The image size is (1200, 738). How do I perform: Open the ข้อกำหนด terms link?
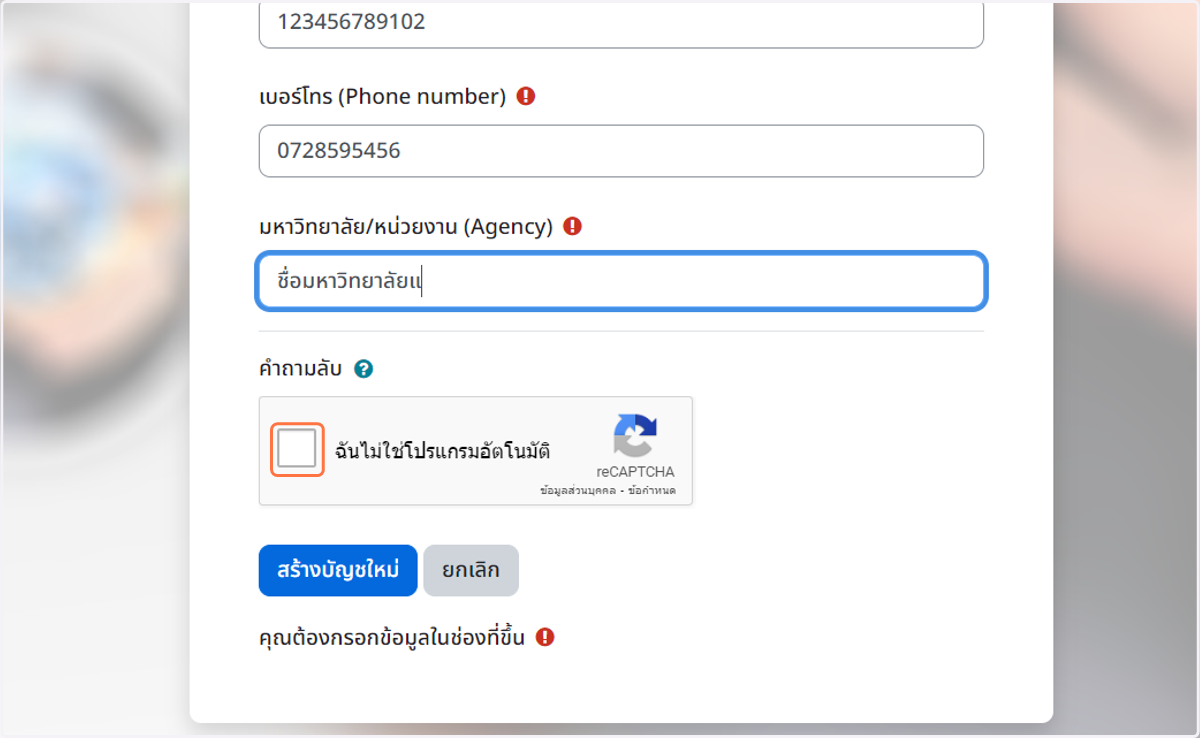(652, 491)
